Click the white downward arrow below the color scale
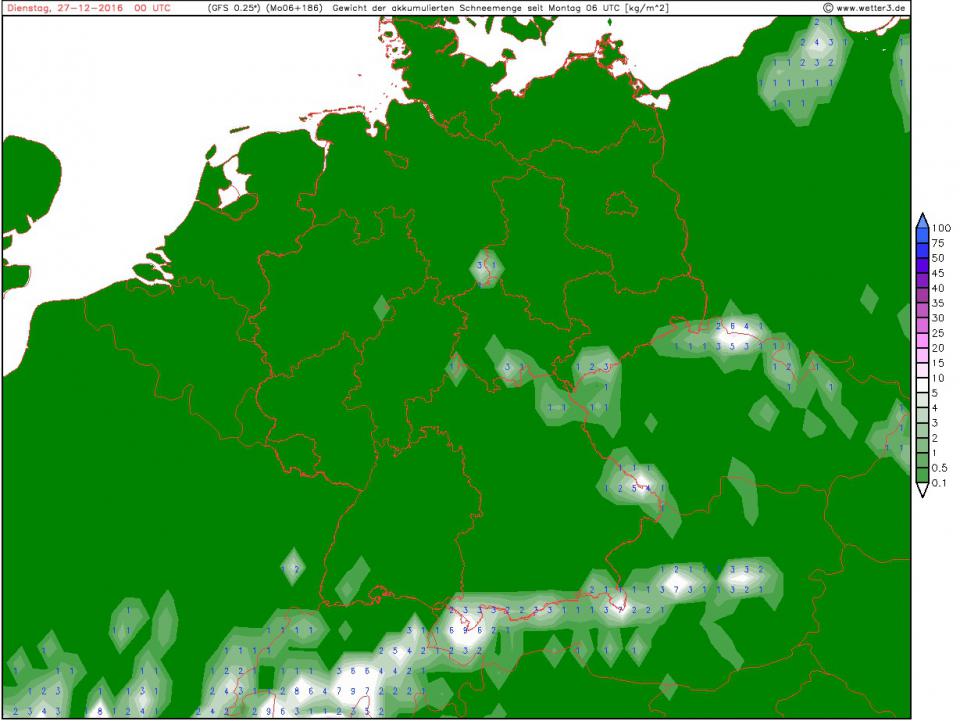The image size is (960, 721). point(921,491)
